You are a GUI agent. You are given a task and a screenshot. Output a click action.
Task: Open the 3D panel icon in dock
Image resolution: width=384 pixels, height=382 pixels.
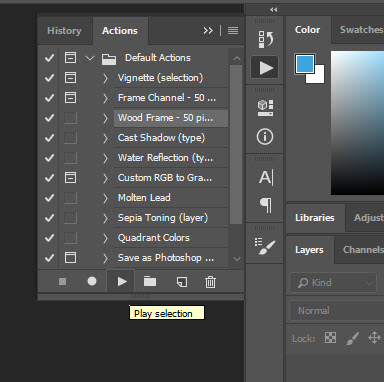(265, 108)
